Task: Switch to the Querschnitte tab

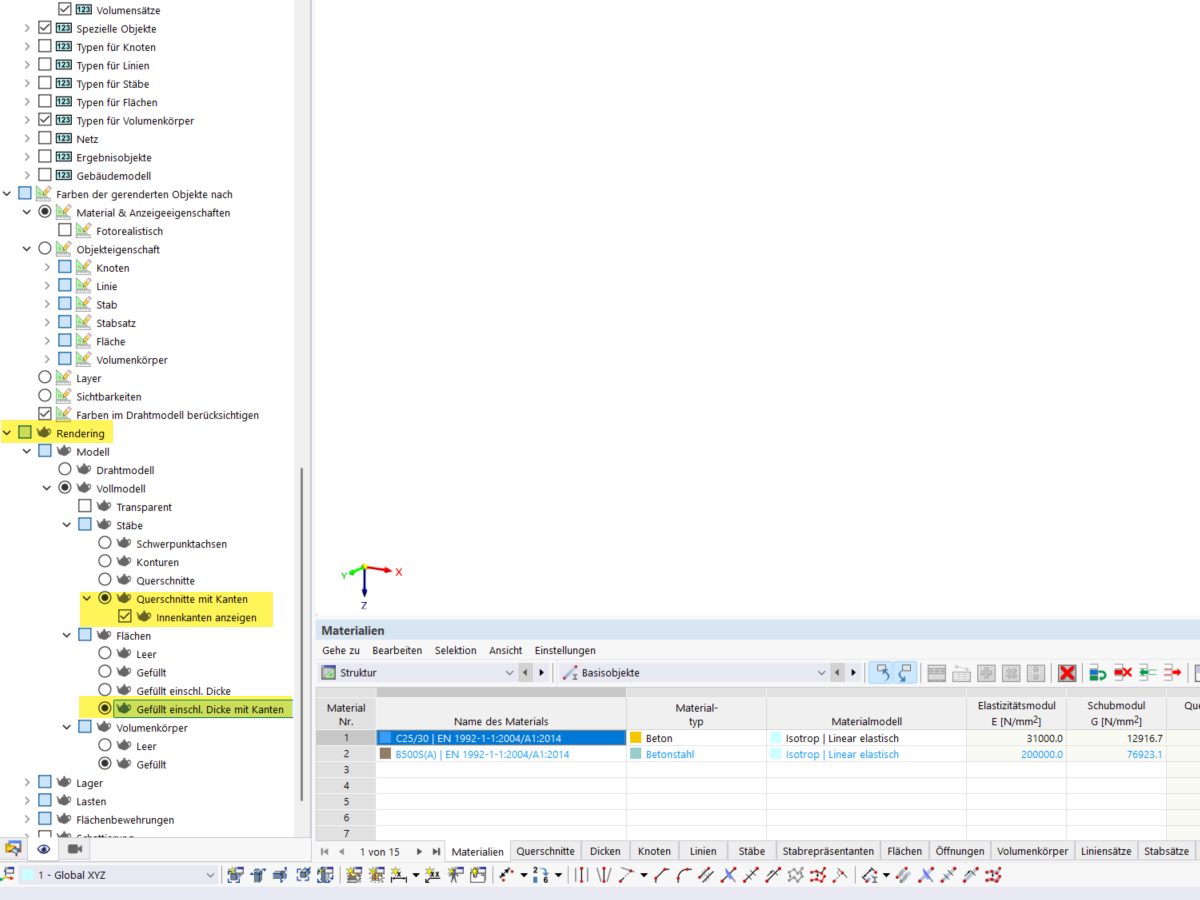Action: (x=545, y=851)
